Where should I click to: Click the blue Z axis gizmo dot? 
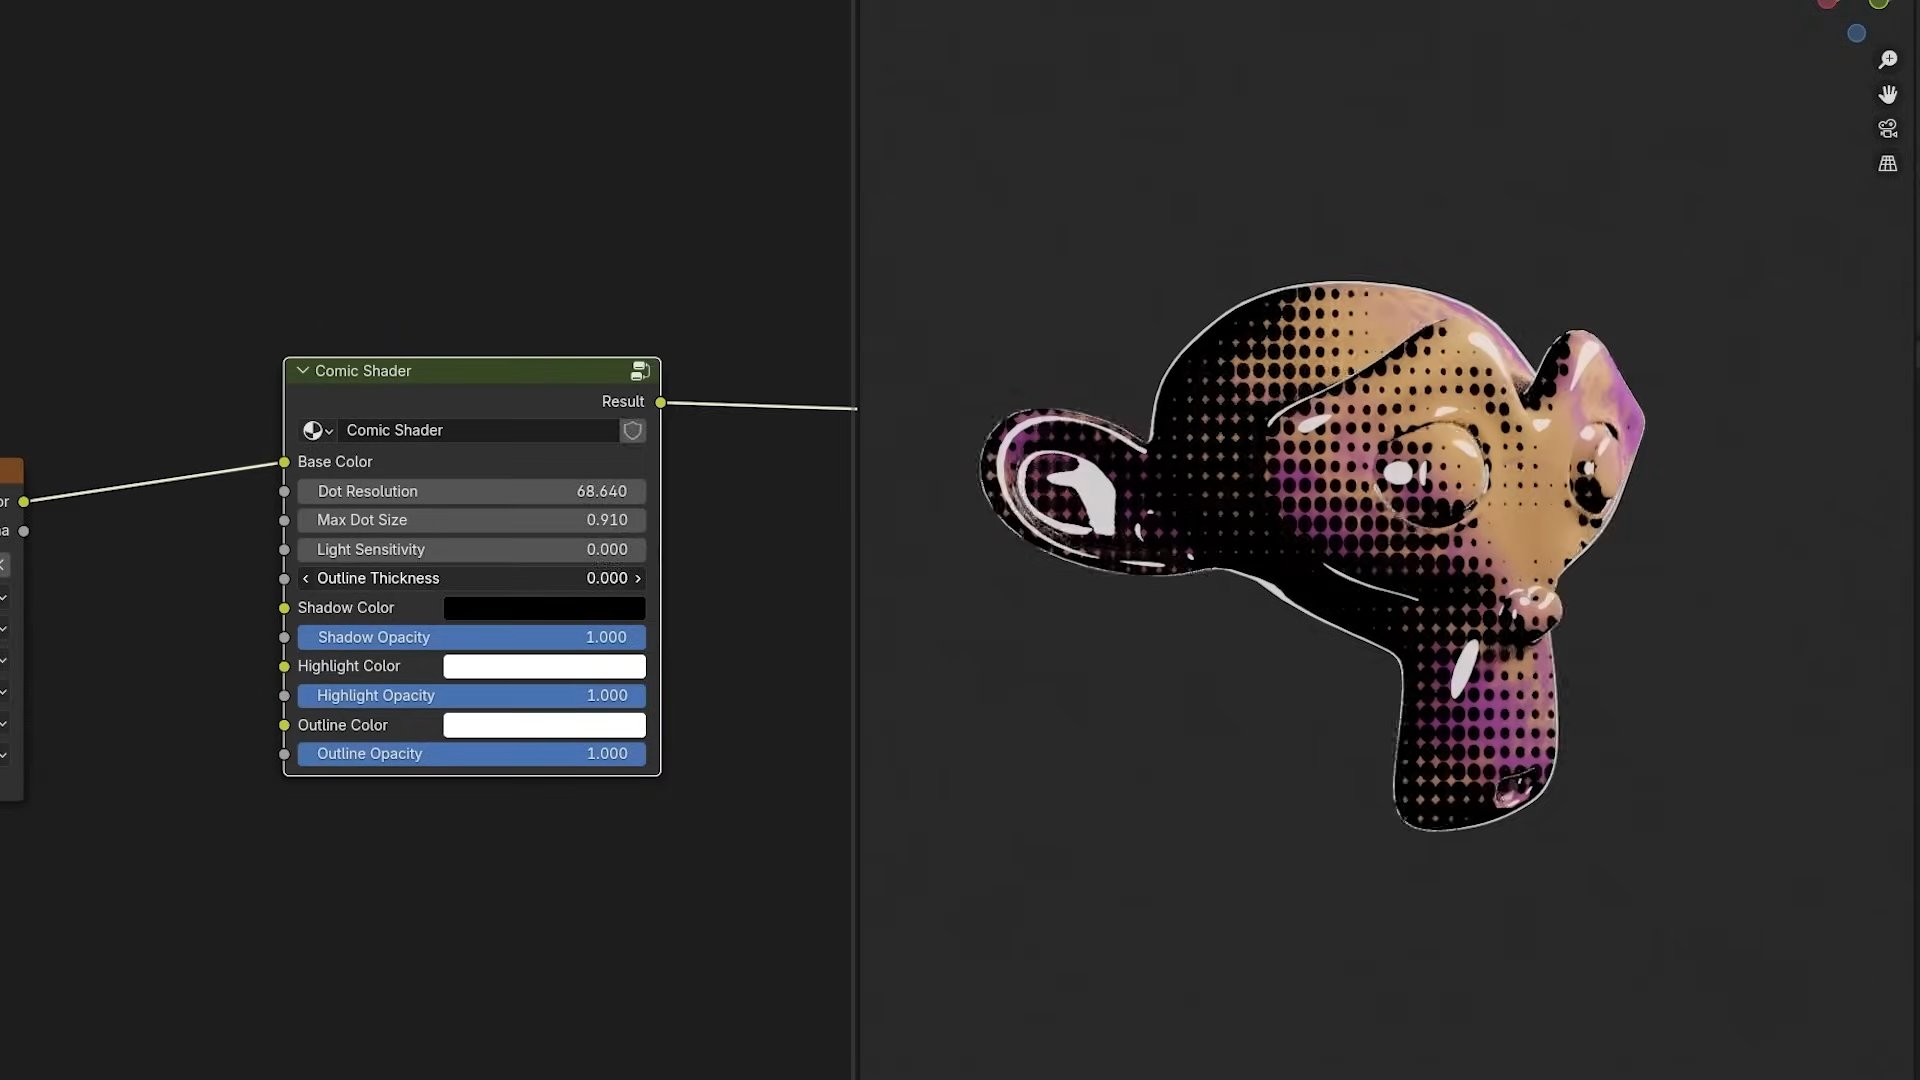pos(1856,34)
